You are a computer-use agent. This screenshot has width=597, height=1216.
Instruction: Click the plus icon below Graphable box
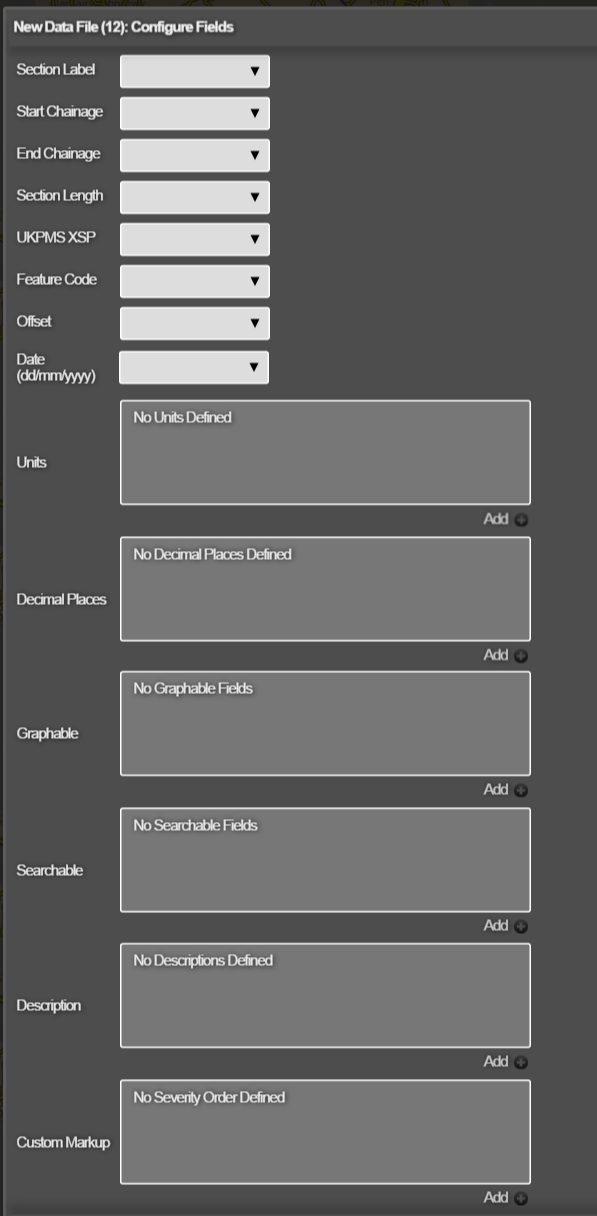[x=521, y=790]
